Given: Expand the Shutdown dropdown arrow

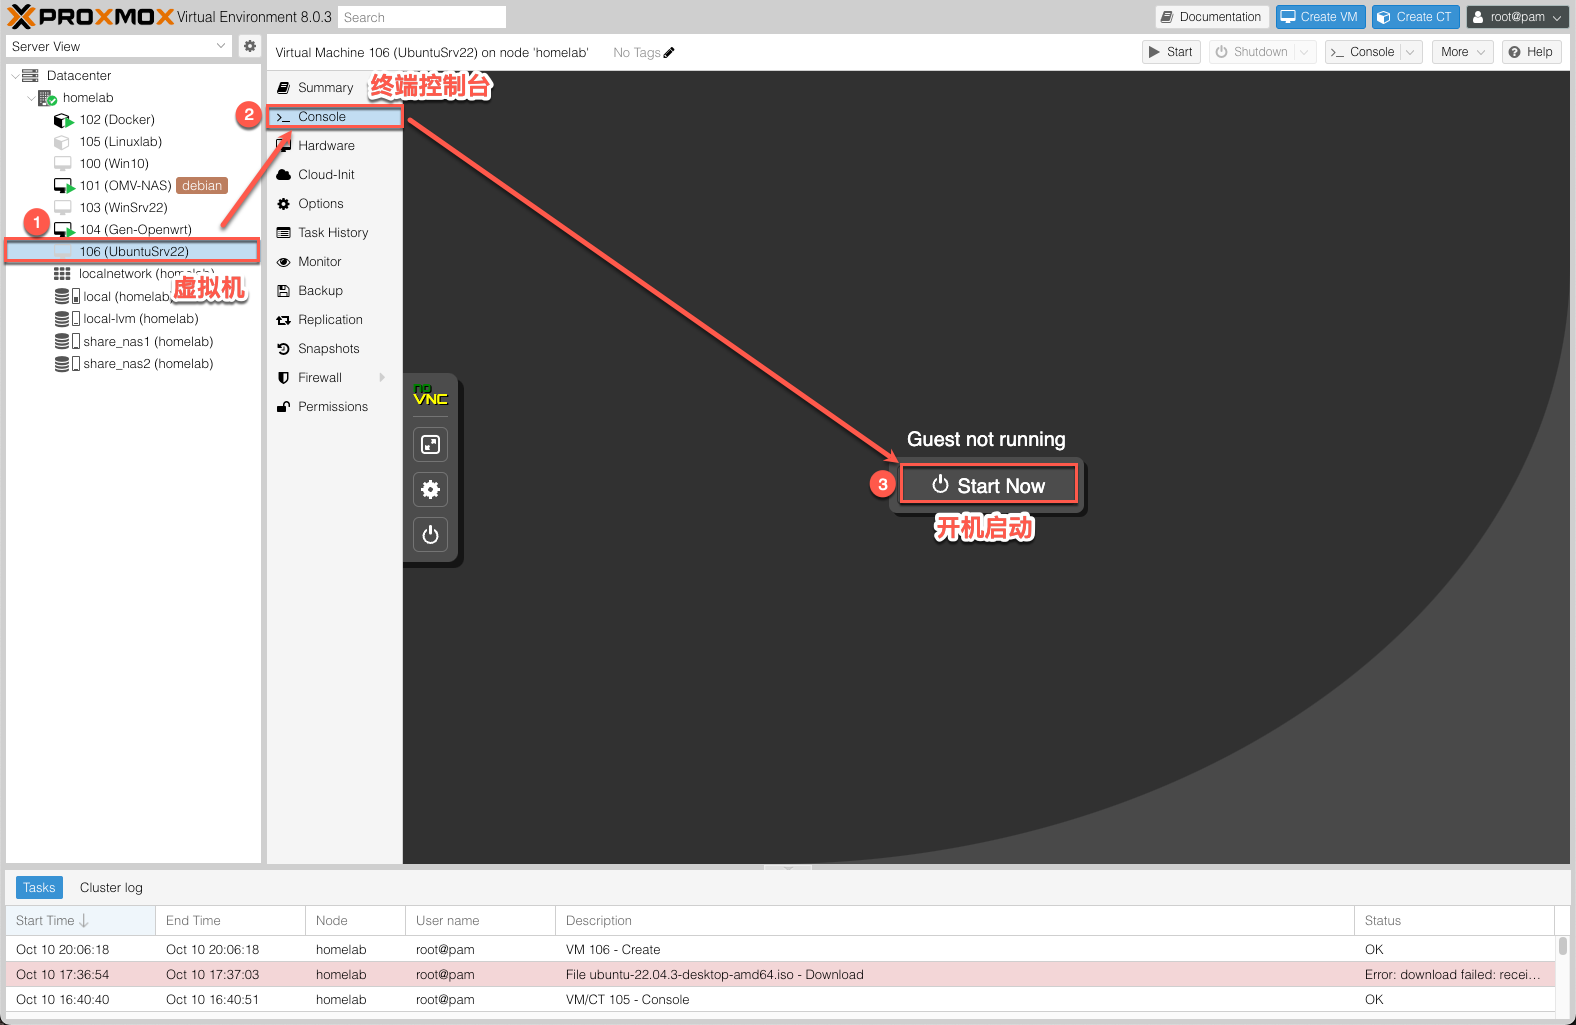Looking at the screenshot, I should [1304, 52].
